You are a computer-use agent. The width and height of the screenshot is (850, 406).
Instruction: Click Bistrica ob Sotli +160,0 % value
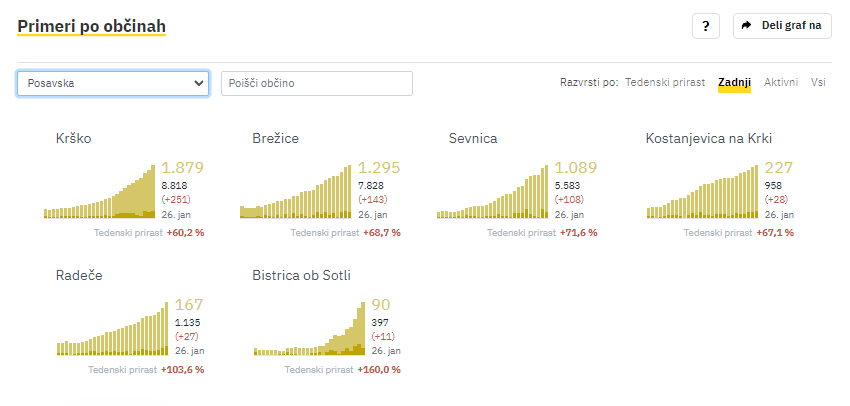point(379,370)
